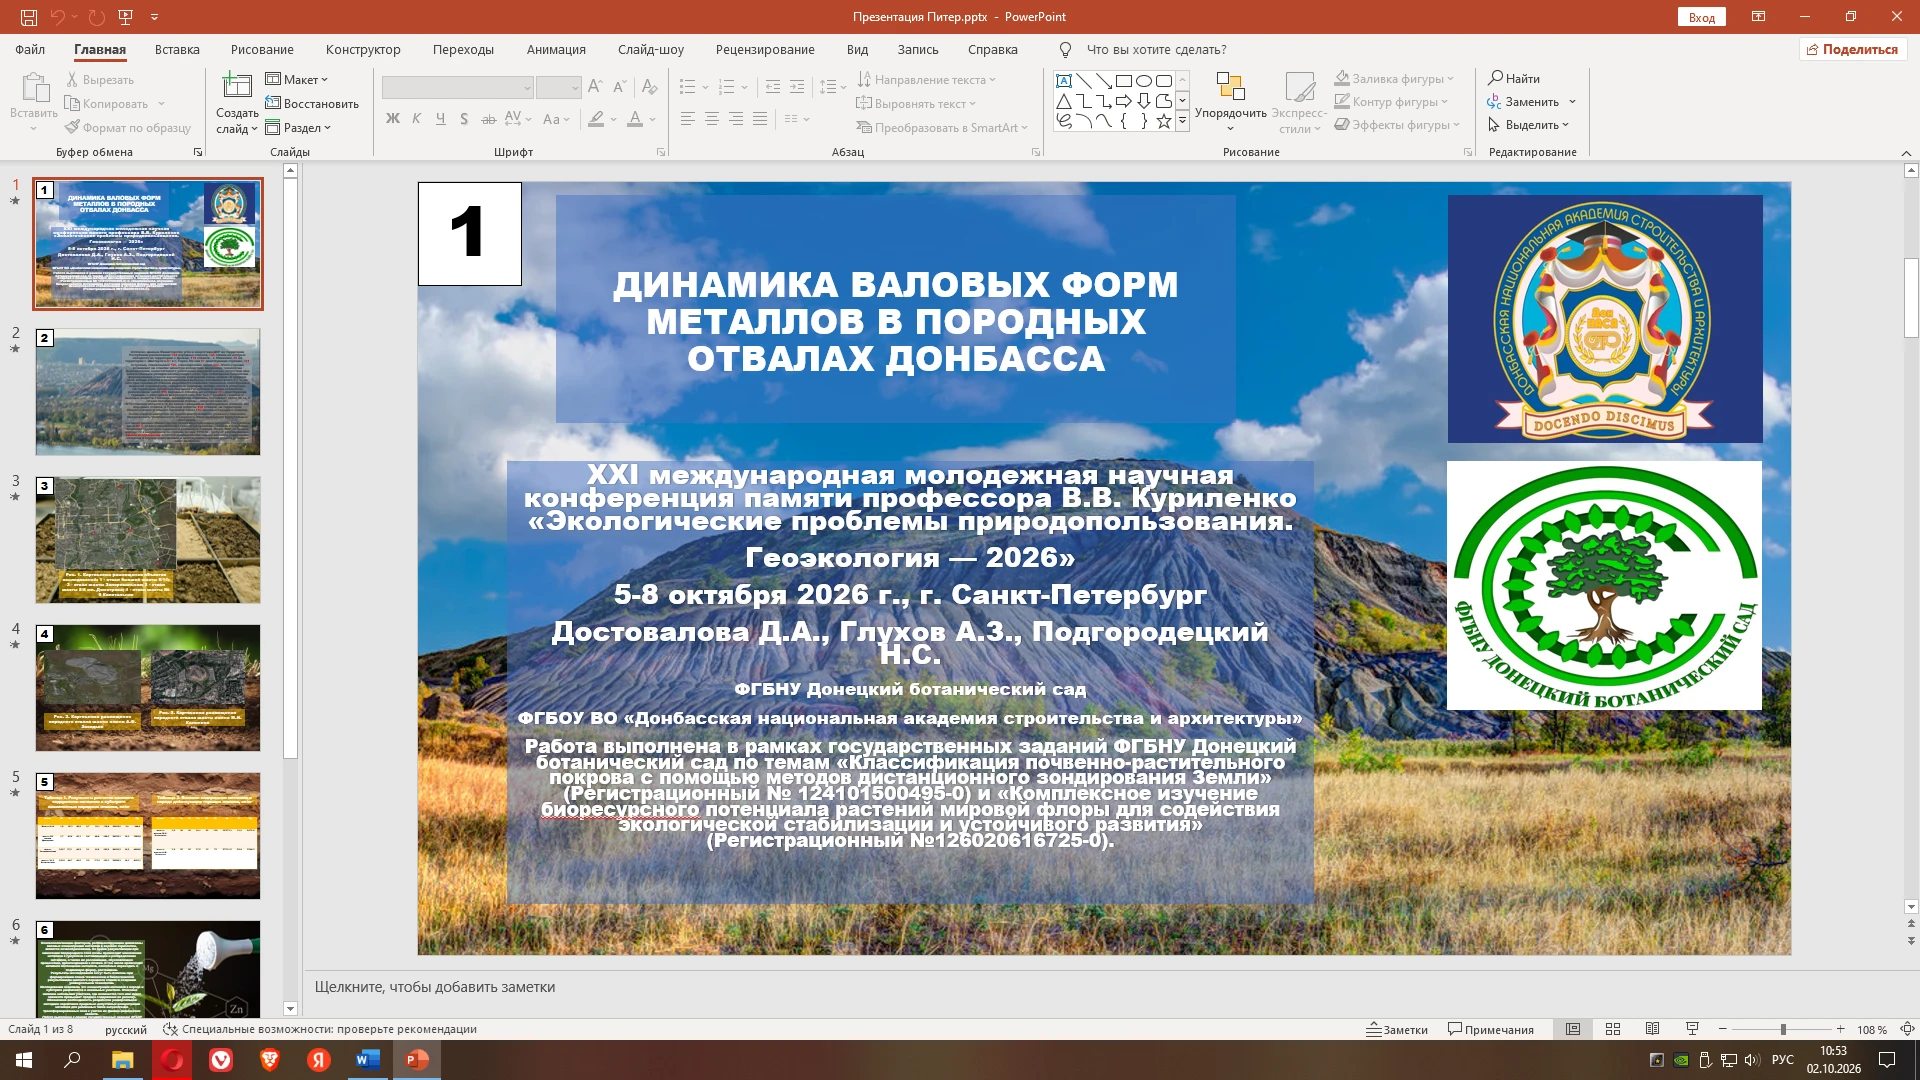This screenshot has height=1080, width=1920.
Task: Expand the shapes gallery more arrow
Action: click(1182, 121)
